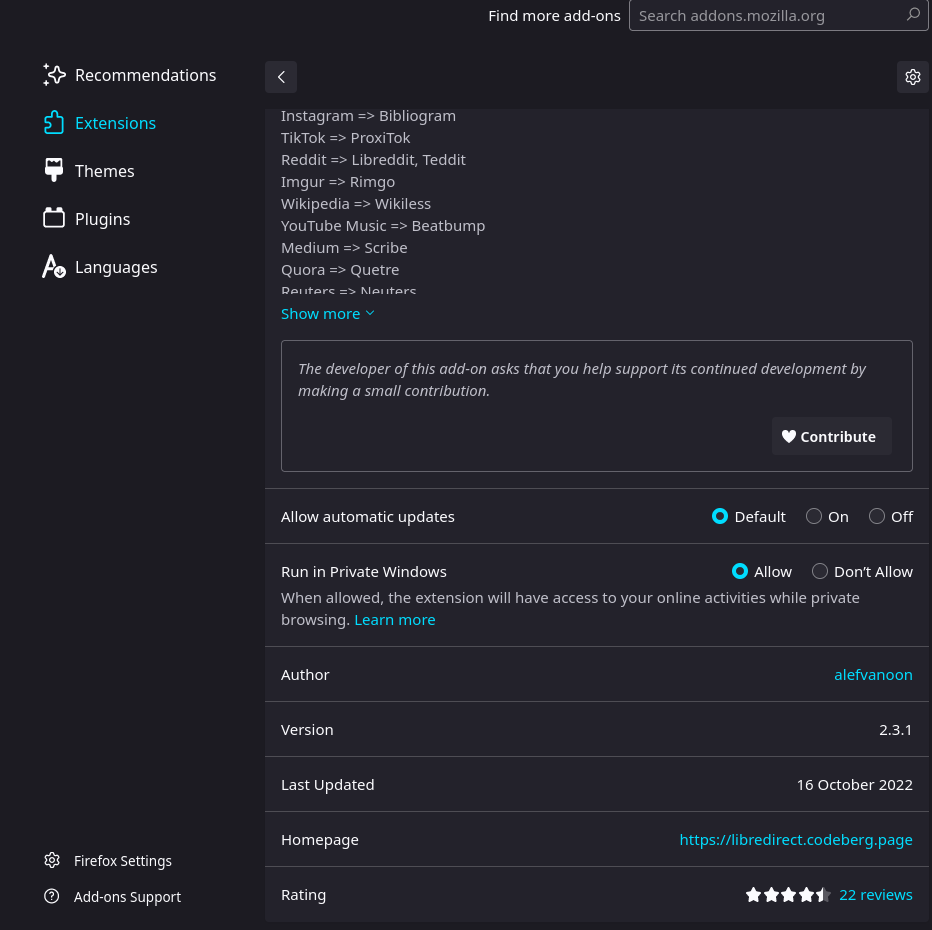Image resolution: width=932 pixels, height=930 pixels.
Task: Turn automatic updates Off
Action: click(x=877, y=516)
